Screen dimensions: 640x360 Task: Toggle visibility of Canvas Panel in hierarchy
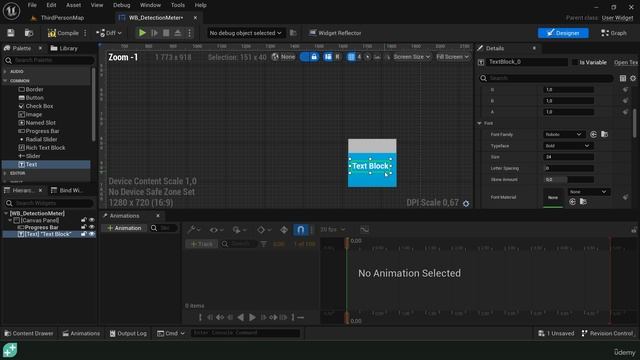click(91, 220)
